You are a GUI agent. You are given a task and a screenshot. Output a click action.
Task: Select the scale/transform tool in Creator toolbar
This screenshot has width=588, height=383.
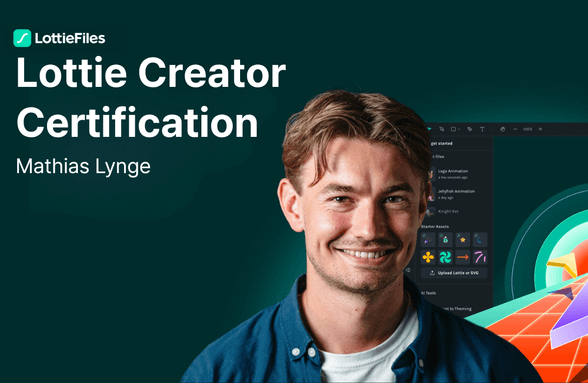click(442, 129)
